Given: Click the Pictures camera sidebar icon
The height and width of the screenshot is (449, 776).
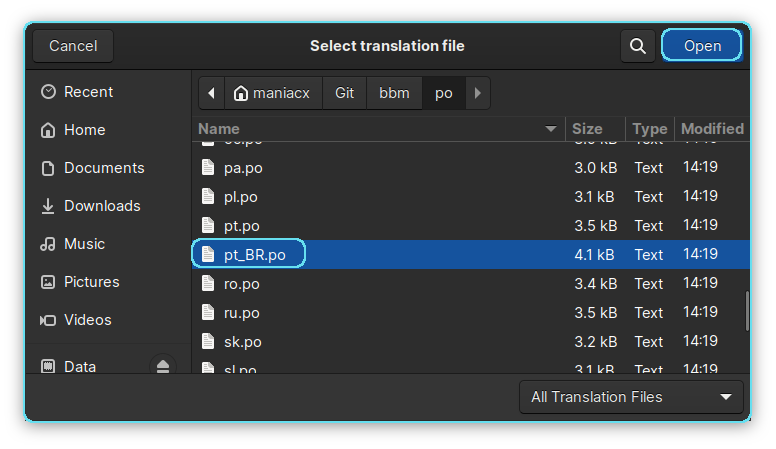Looking at the screenshot, I should coord(48,282).
